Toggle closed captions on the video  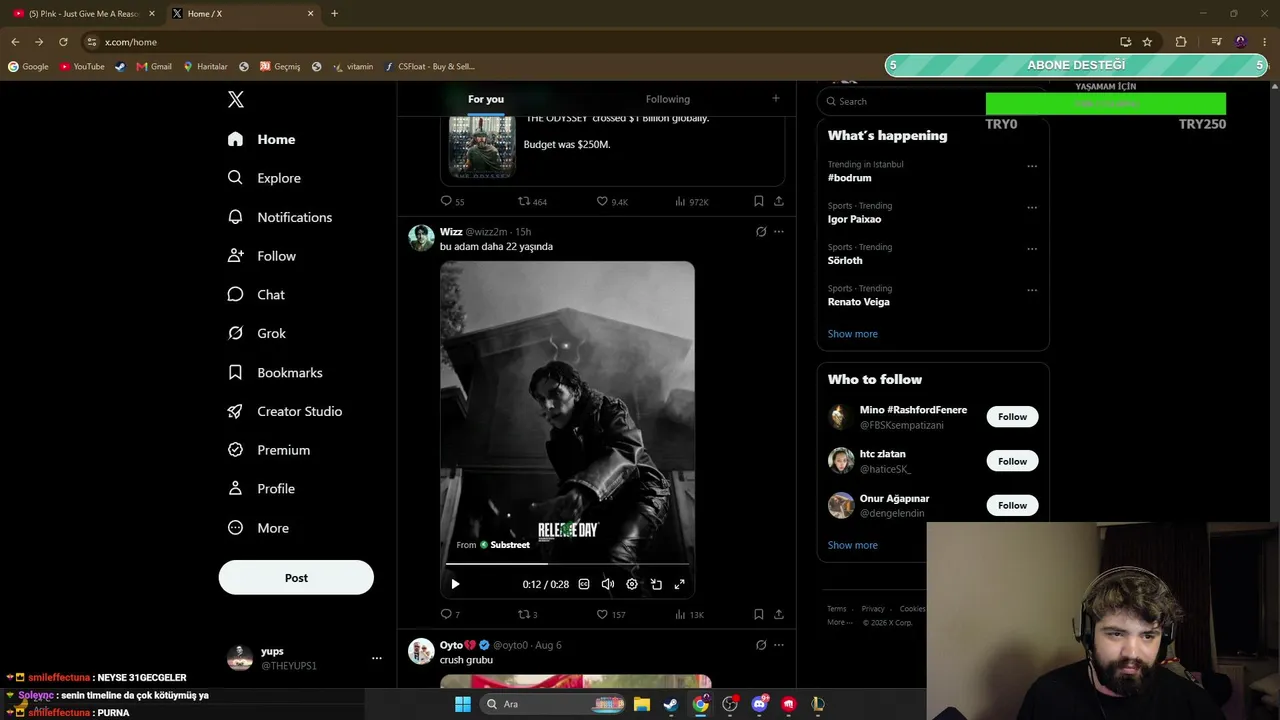click(x=584, y=584)
